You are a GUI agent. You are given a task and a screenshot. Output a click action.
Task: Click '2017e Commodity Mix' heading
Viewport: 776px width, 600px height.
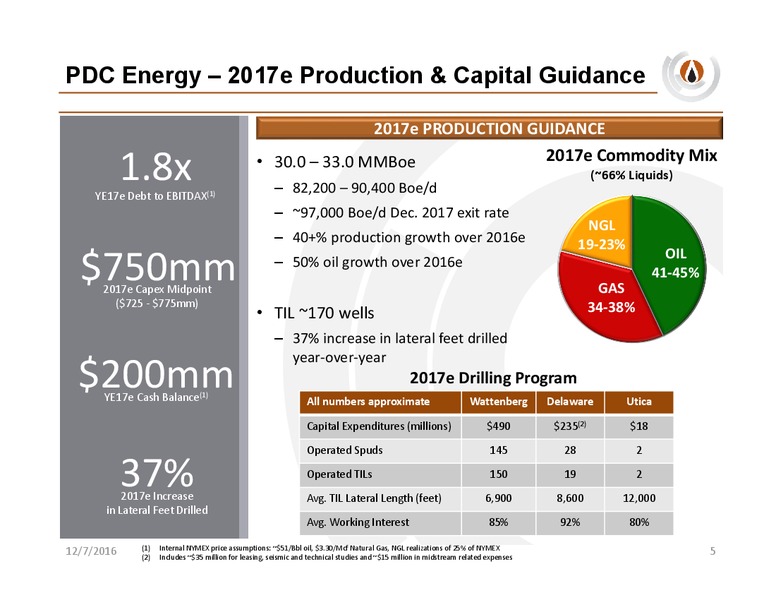[631, 155]
